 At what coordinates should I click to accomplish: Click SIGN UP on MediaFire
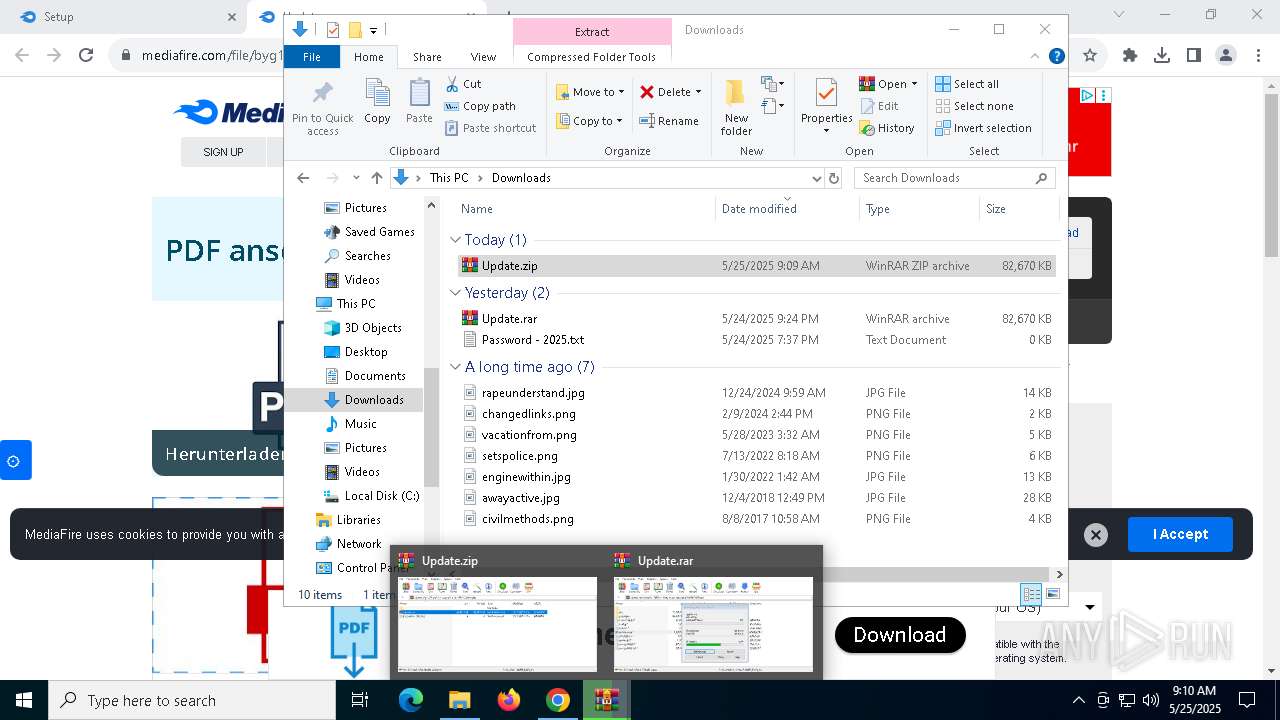(223, 152)
